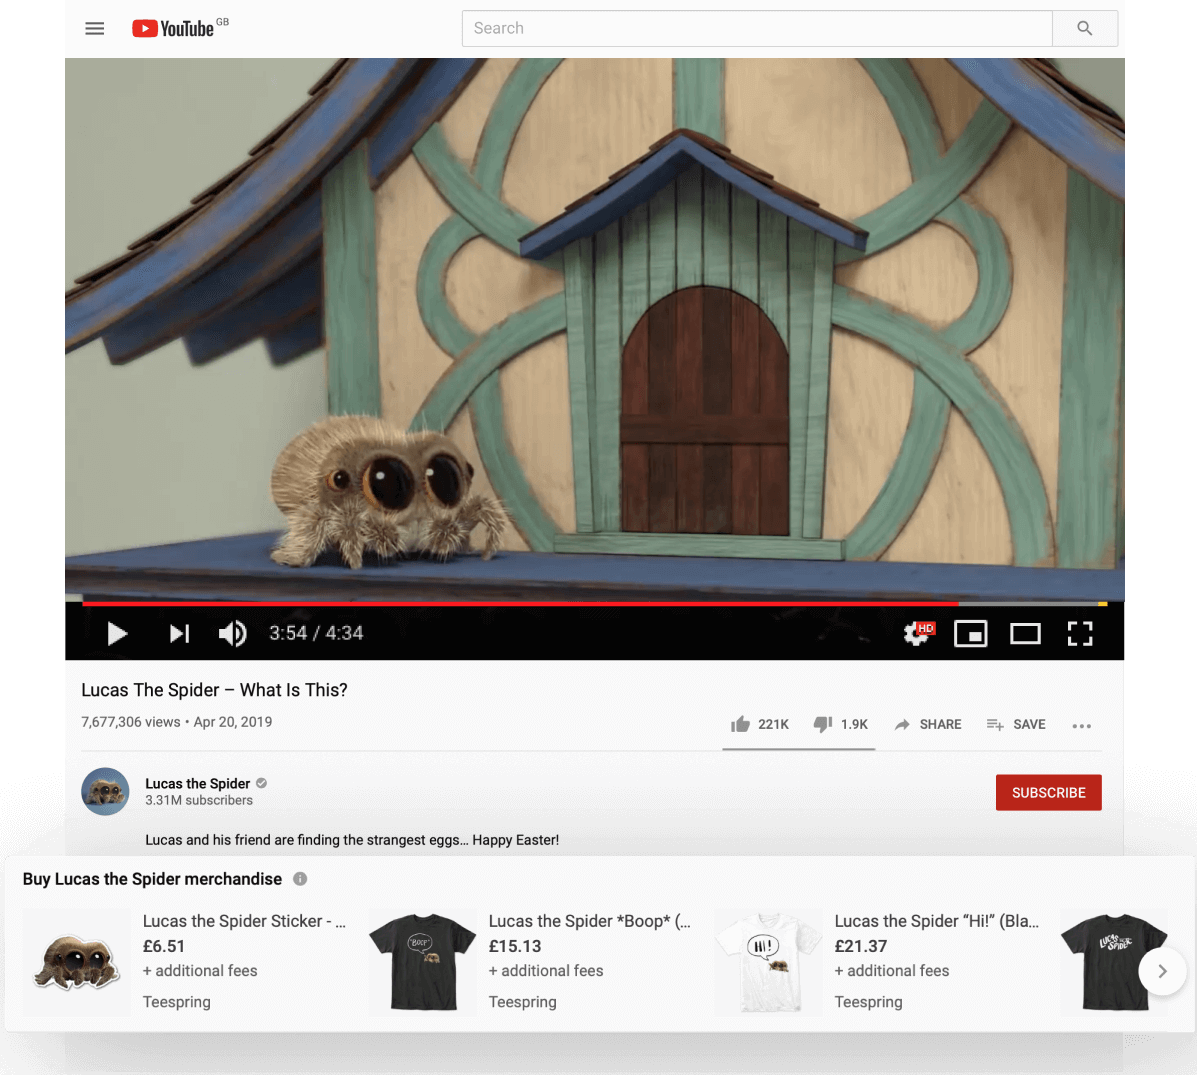This screenshot has width=1197, height=1075.
Task: Switch to theater mode
Action: pos(1025,633)
